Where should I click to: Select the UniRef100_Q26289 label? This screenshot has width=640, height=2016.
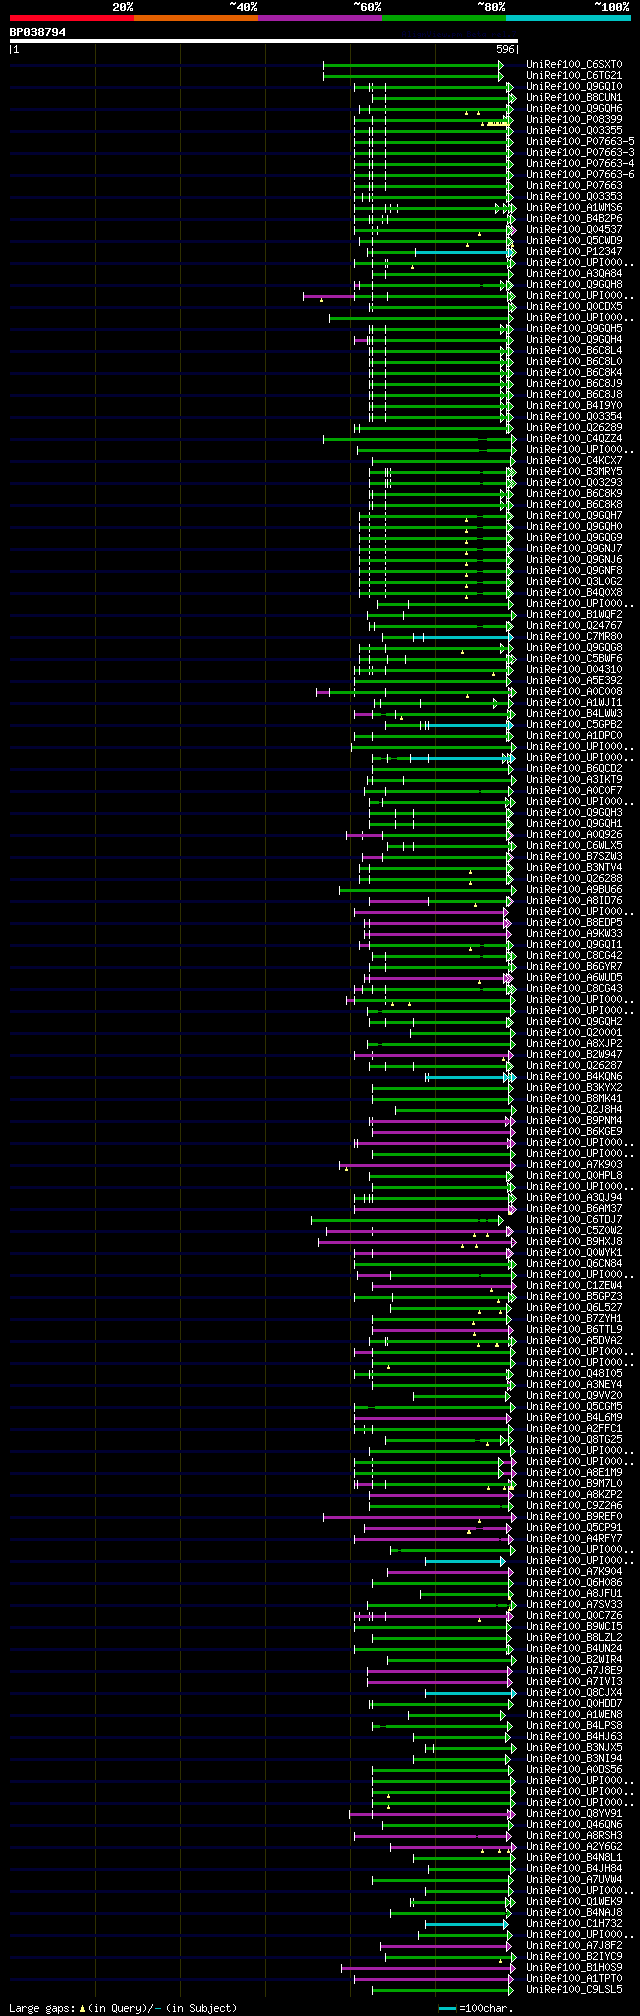click(x=574, y=428)
